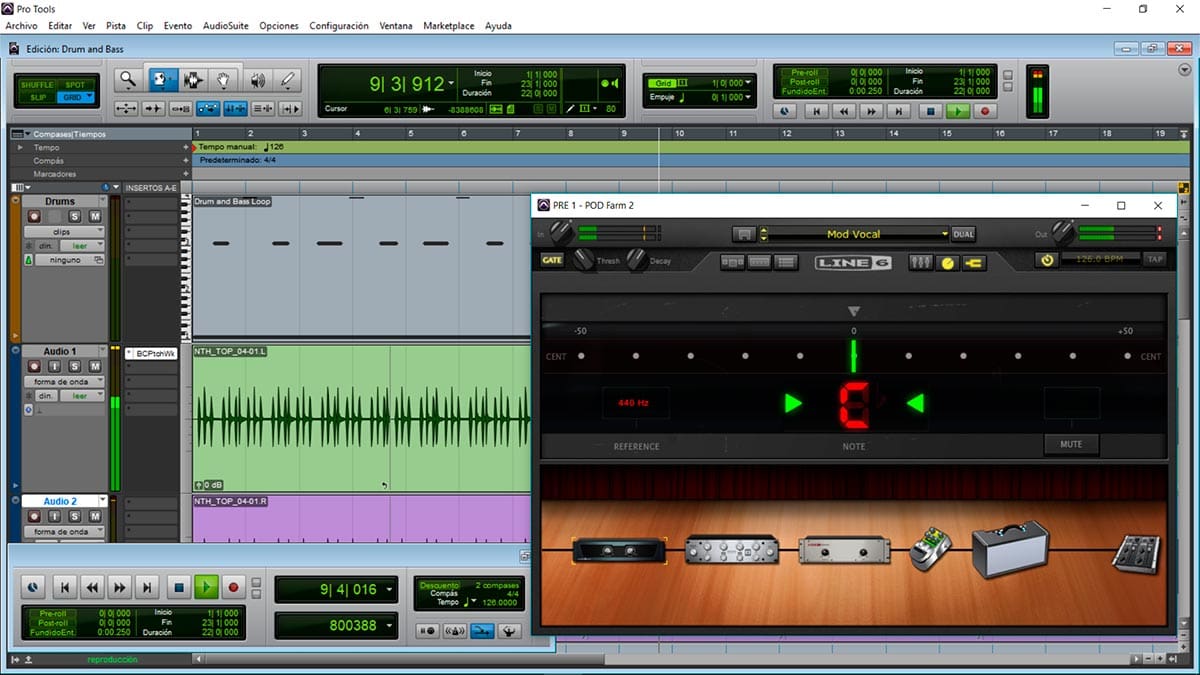1200x675 pixels.
Task: Enable SPOT edit mode
Action: tap(75, 85)
